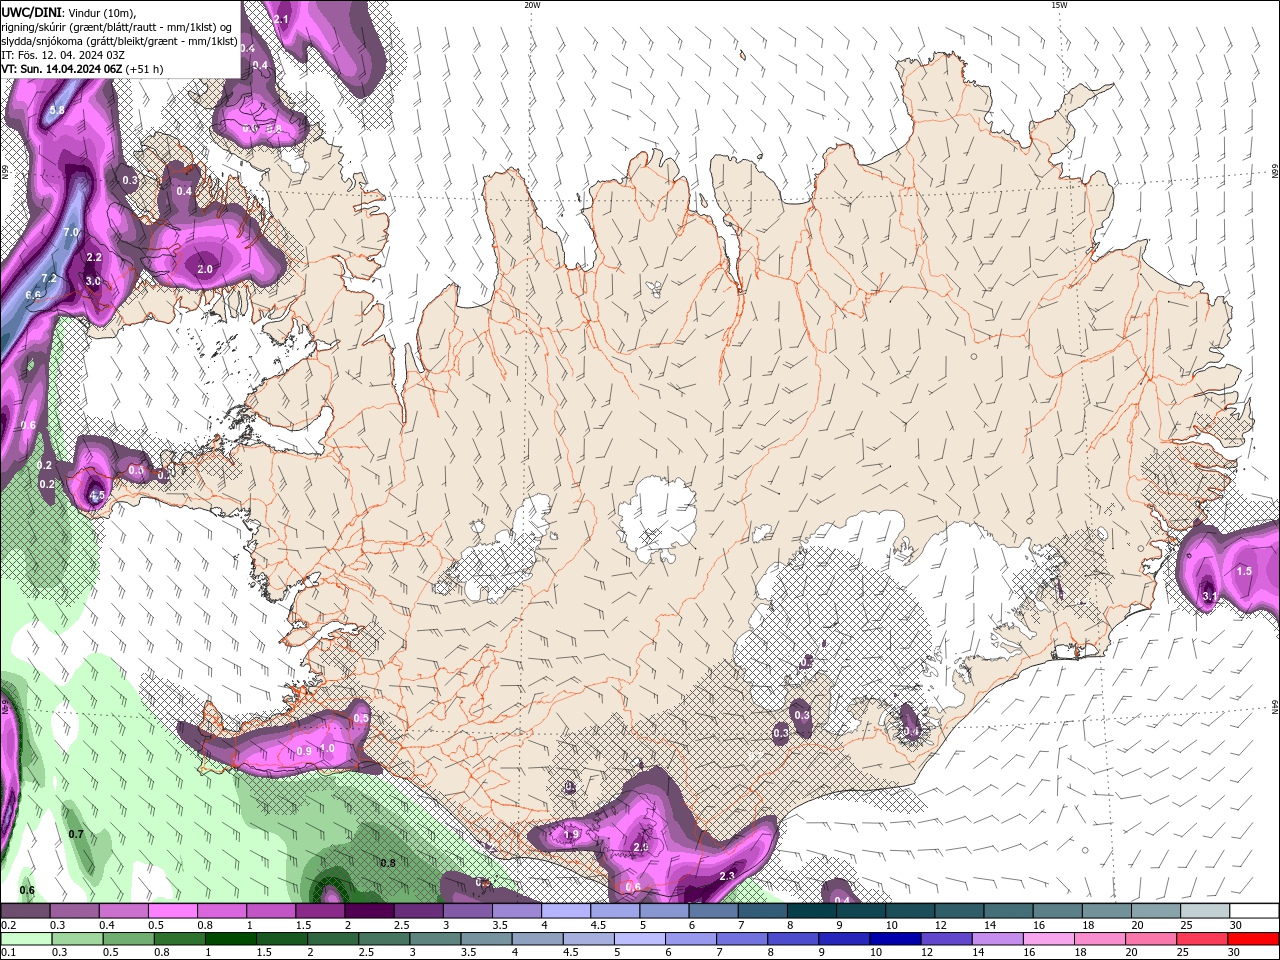Click the 15W longitude label at top
1280x960 pixels.
pyautogui.click(x=1059, y=5)
